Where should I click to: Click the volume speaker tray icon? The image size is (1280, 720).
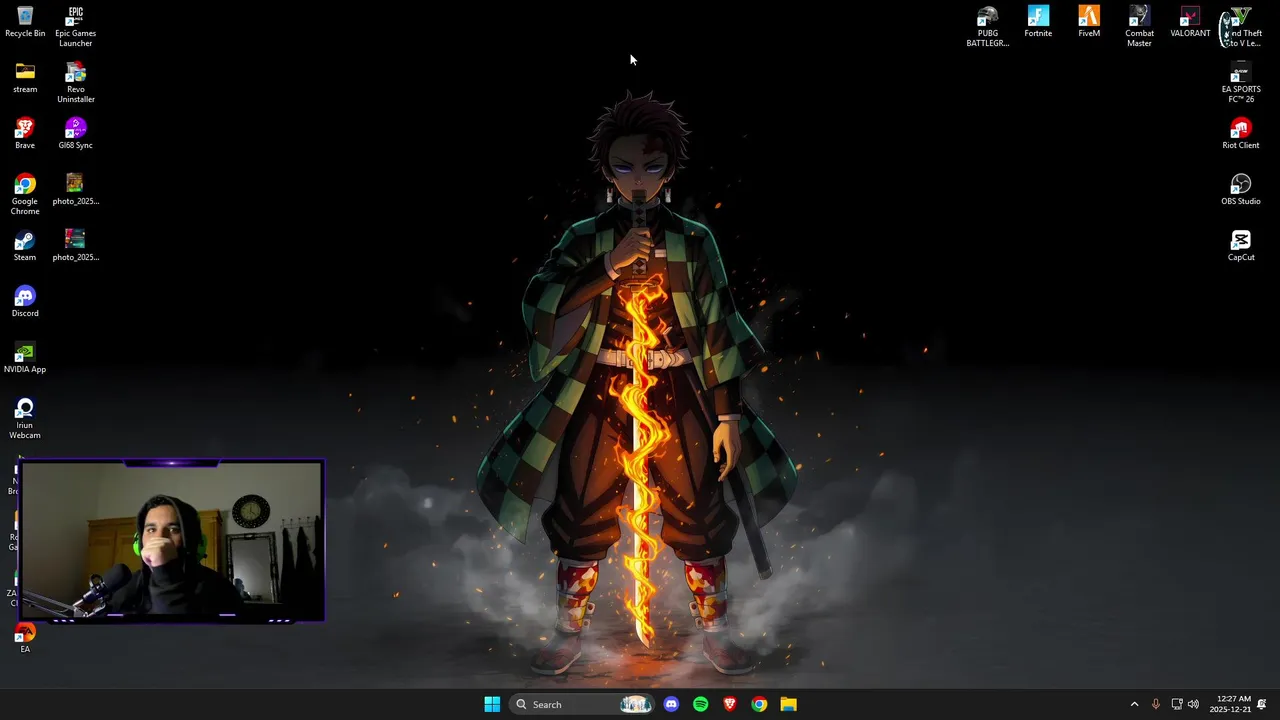[x=1193, y=704]
